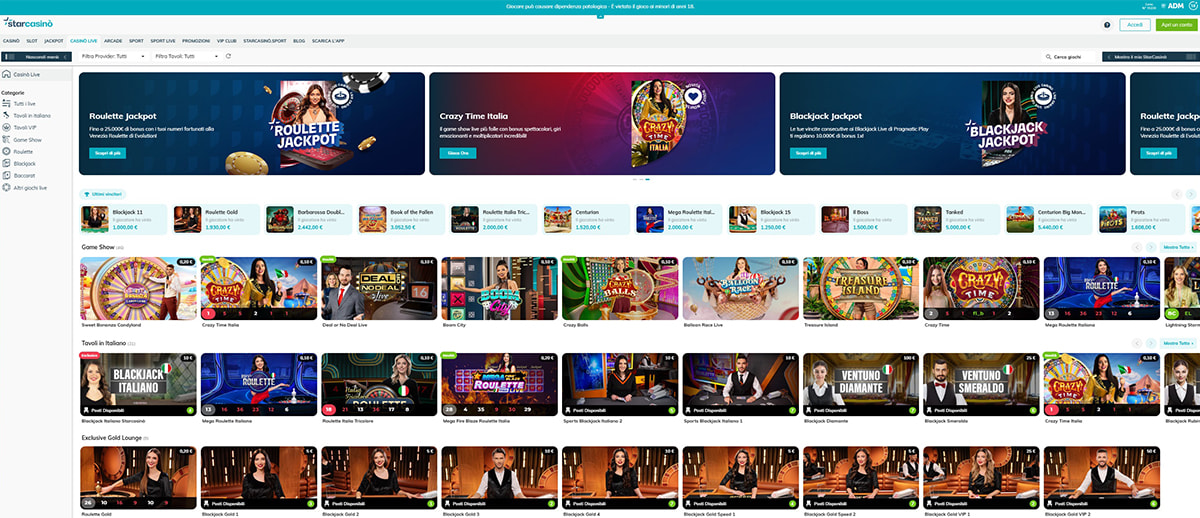Select the Roulette category icon
This screenshot has width=1200, height=518.
(x=7, y=151)
